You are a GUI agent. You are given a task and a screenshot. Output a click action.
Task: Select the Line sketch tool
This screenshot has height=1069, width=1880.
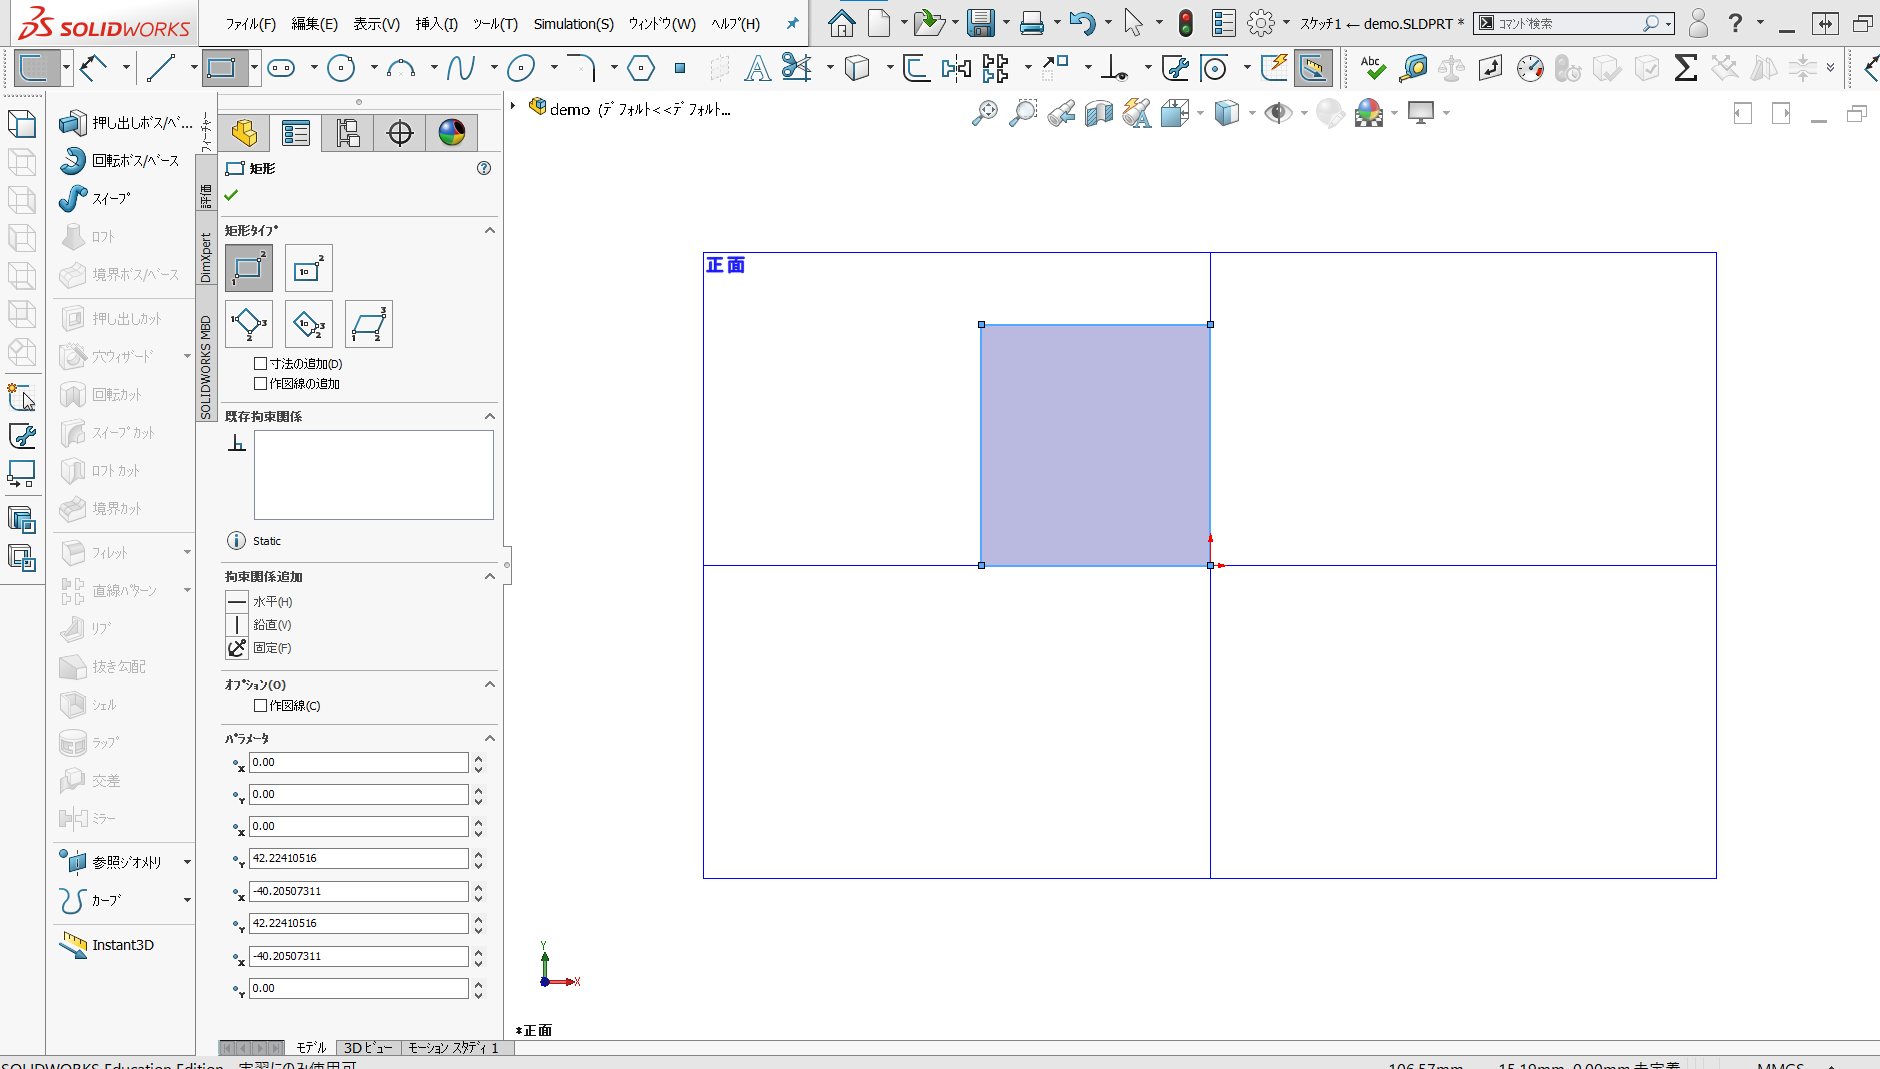click(161, 68)
